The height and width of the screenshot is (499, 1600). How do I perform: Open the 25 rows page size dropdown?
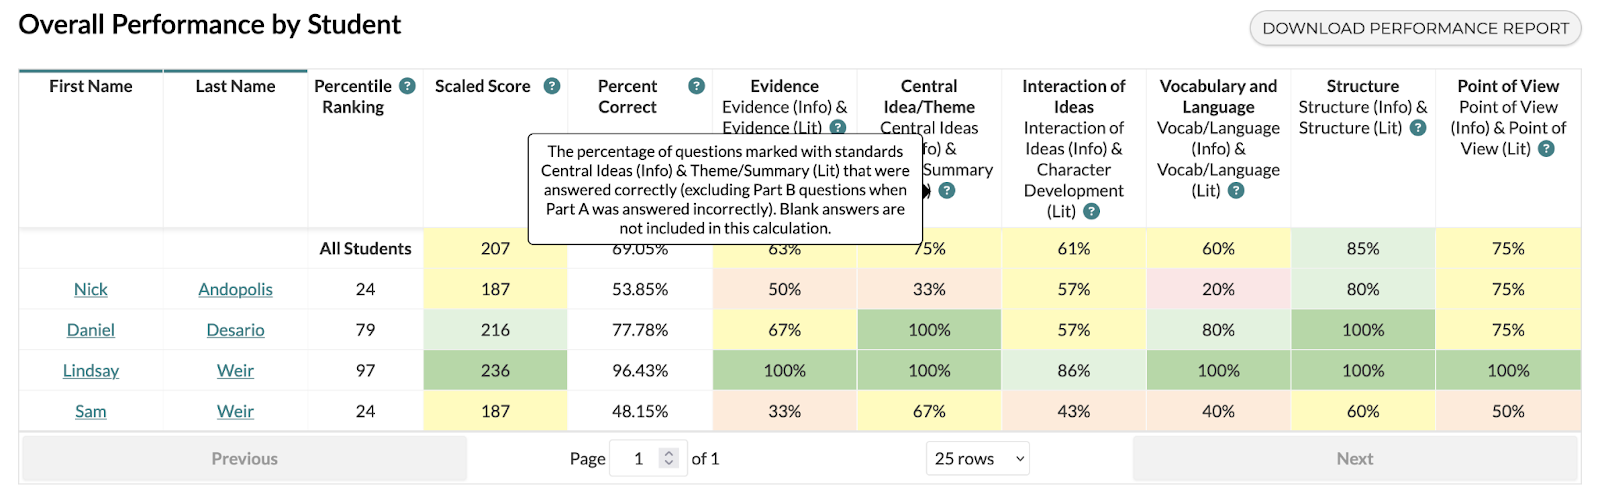click(978, 459)
